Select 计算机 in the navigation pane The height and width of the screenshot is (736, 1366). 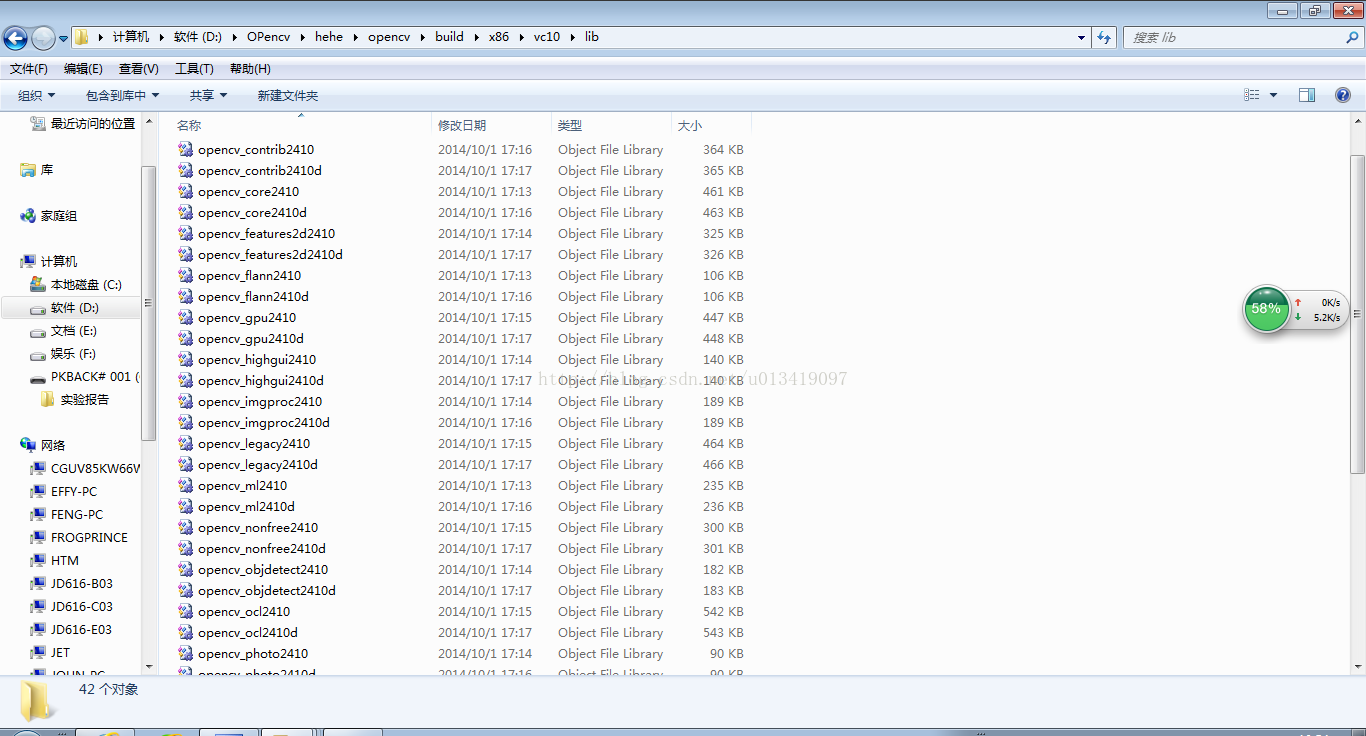coord(48,261)
